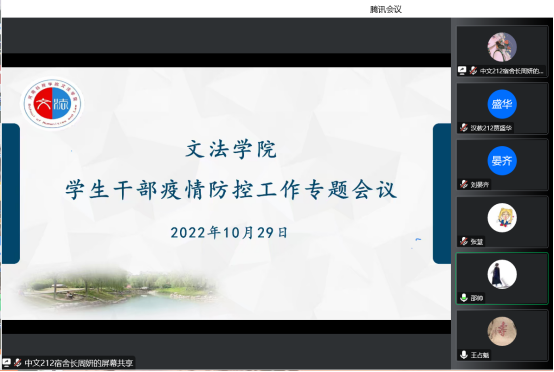This screenshot has height=372, width=554.
Task: Click the 腾讯会议 window title
Action: (x=385, y=9)
